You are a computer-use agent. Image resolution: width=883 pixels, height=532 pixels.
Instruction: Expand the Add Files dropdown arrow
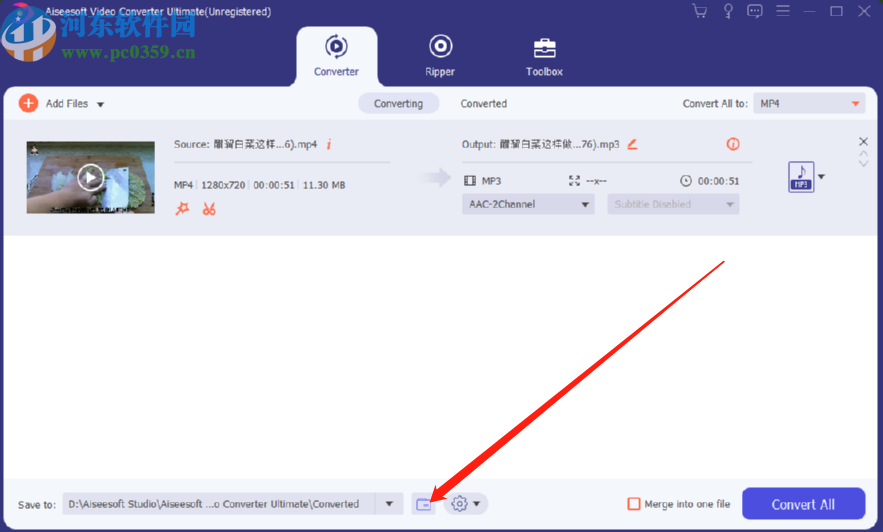point(100,104)
